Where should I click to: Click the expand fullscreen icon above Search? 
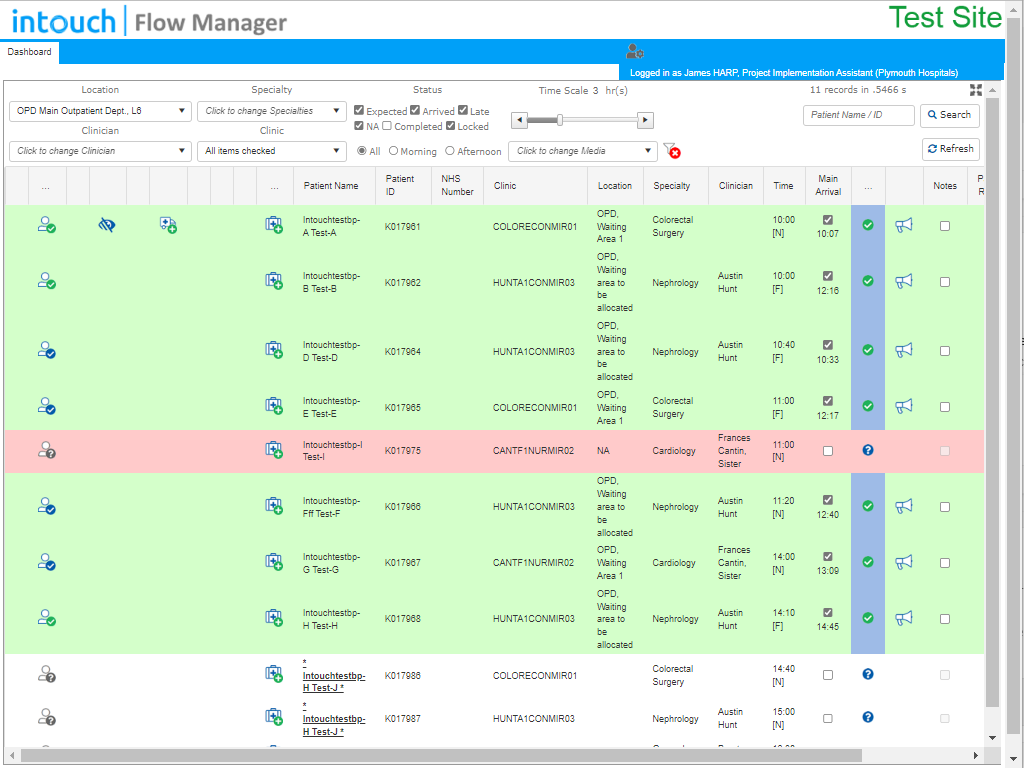pos(976,90)
